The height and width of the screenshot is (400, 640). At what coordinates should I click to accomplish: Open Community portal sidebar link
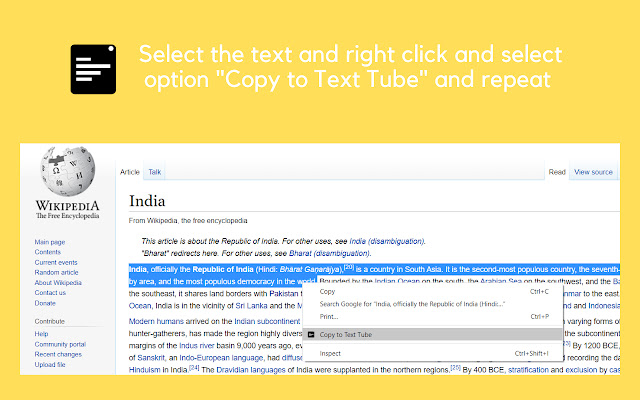click(x=60, y=344)
